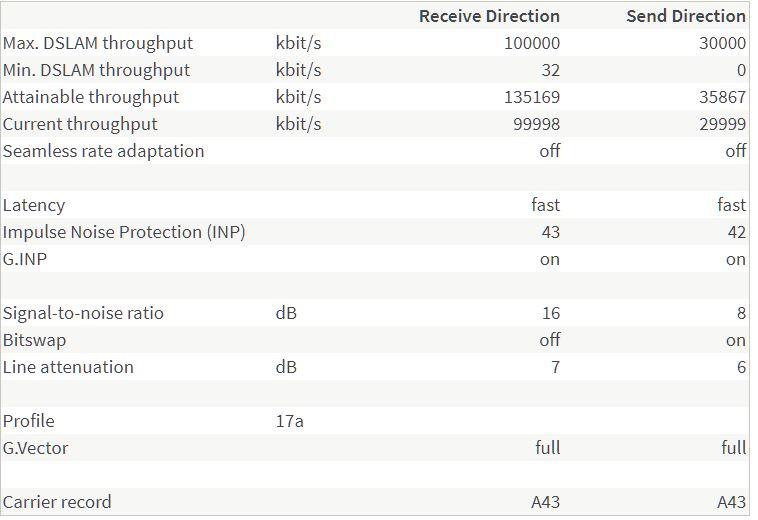Click the Receive Direction column header
This screenshot has height=520, width=758.
pyautogui.click(x=489, y=16)
